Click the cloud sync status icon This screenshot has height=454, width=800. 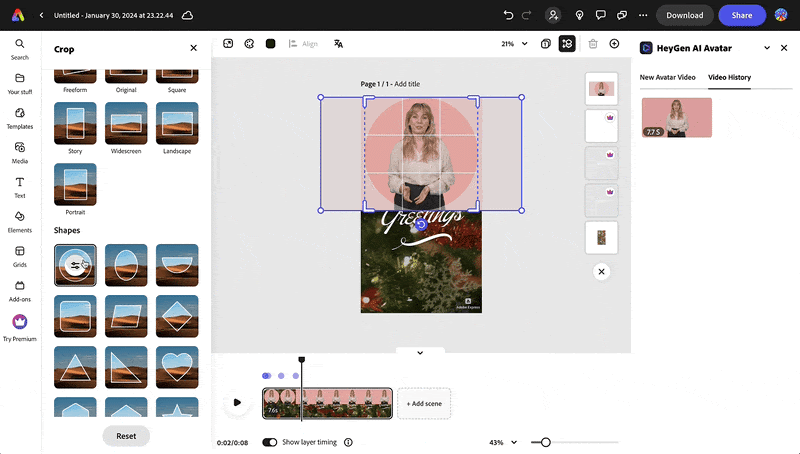tap(187, 15)
